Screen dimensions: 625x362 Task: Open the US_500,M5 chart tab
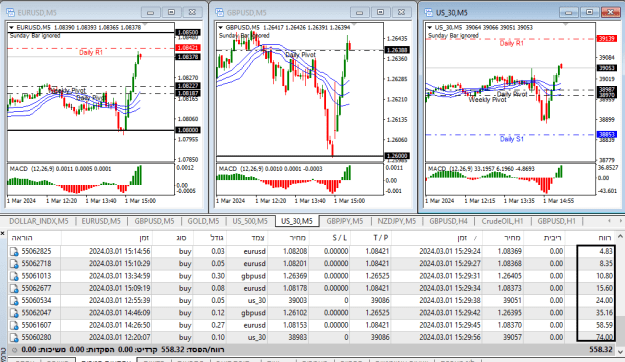[250, 221]
